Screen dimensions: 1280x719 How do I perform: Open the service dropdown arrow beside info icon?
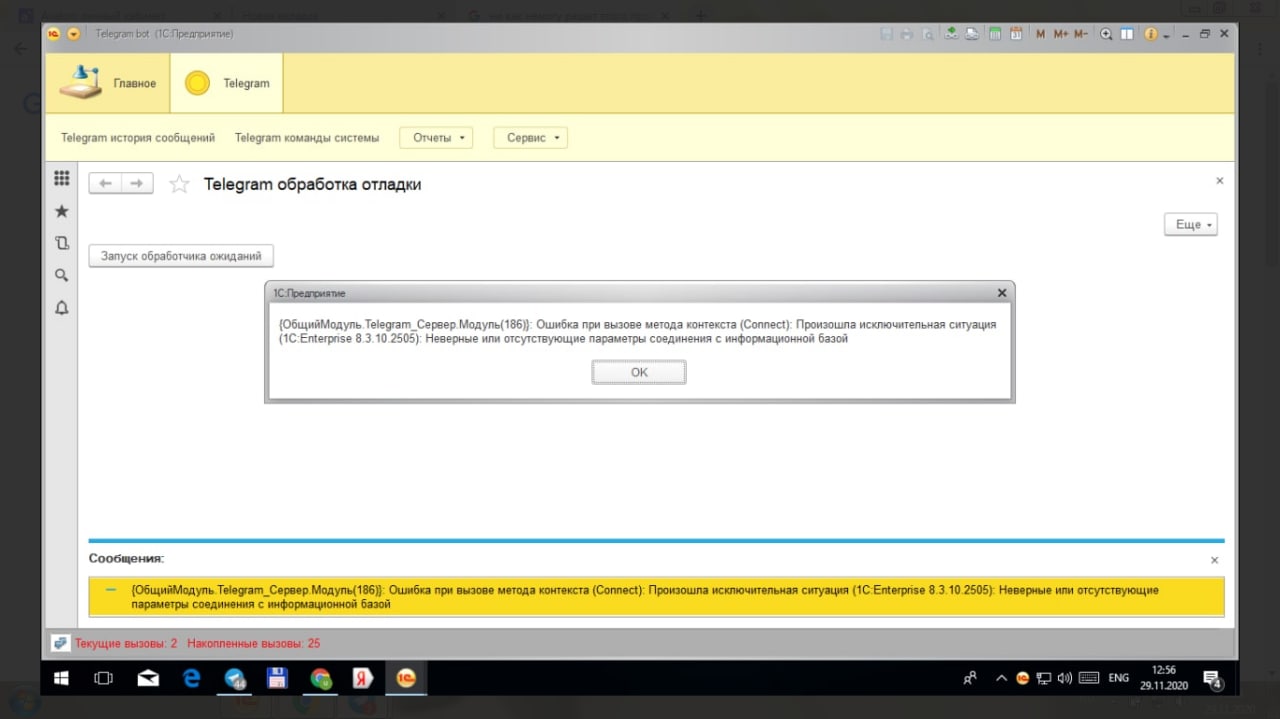tap(1166, 35)
